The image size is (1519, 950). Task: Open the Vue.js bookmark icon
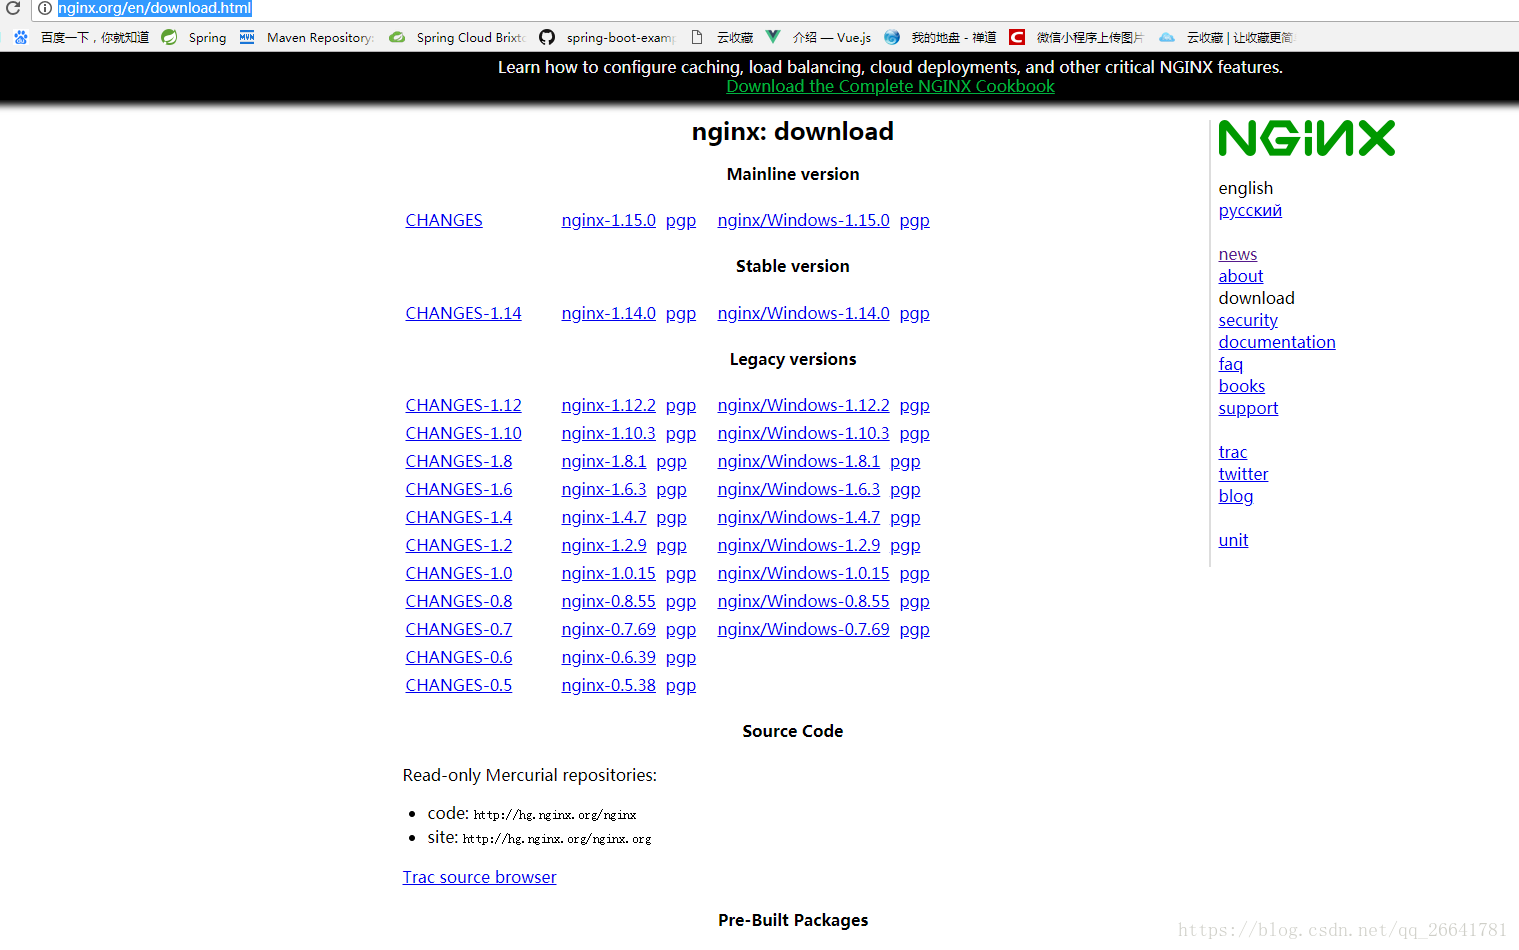773,37
